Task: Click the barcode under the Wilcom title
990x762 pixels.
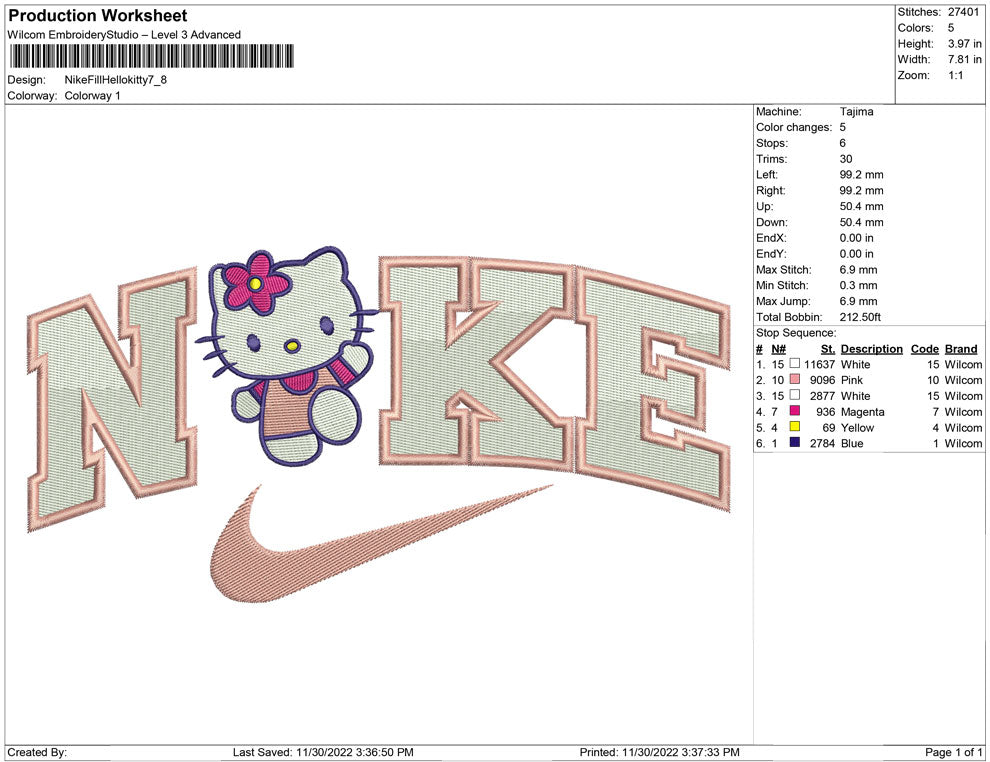Action: point(151,56)
